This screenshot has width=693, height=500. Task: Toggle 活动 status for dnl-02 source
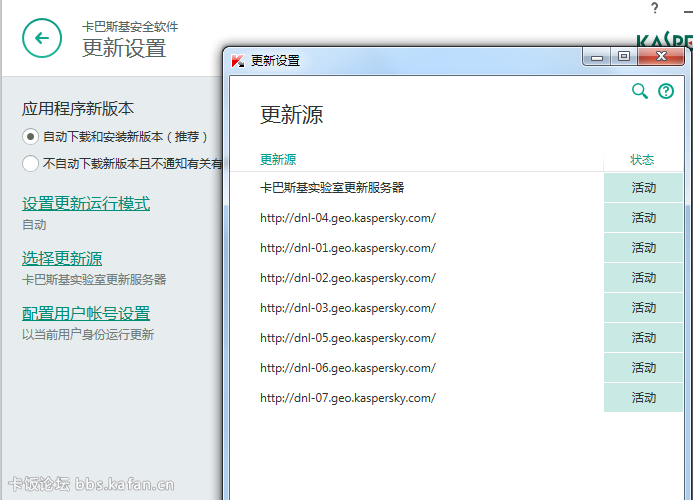click(x=643, y=278)
